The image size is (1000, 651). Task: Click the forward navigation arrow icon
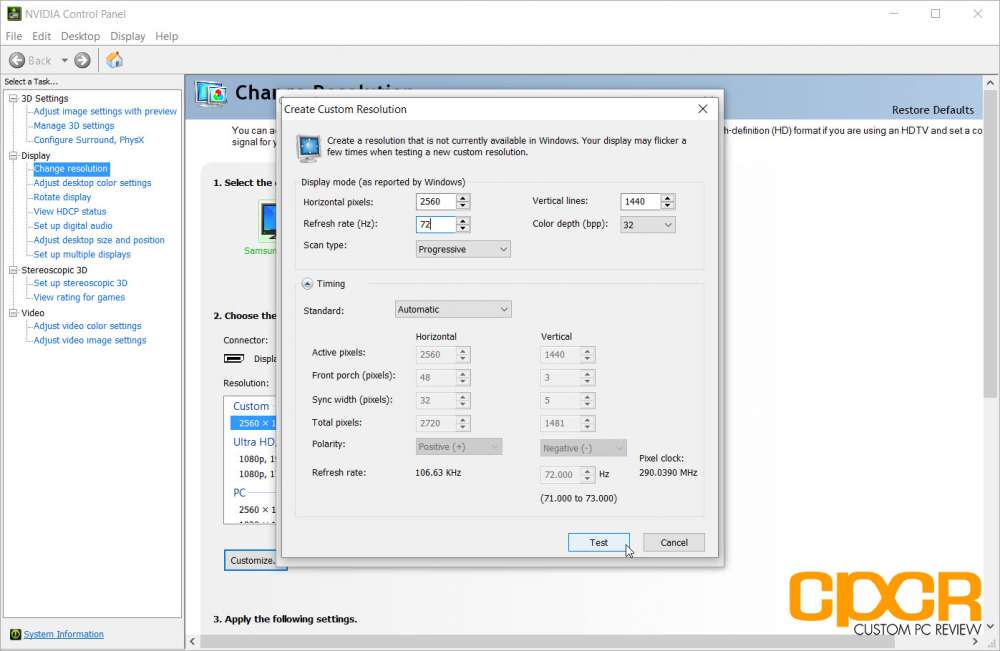[x=81, y=59]
